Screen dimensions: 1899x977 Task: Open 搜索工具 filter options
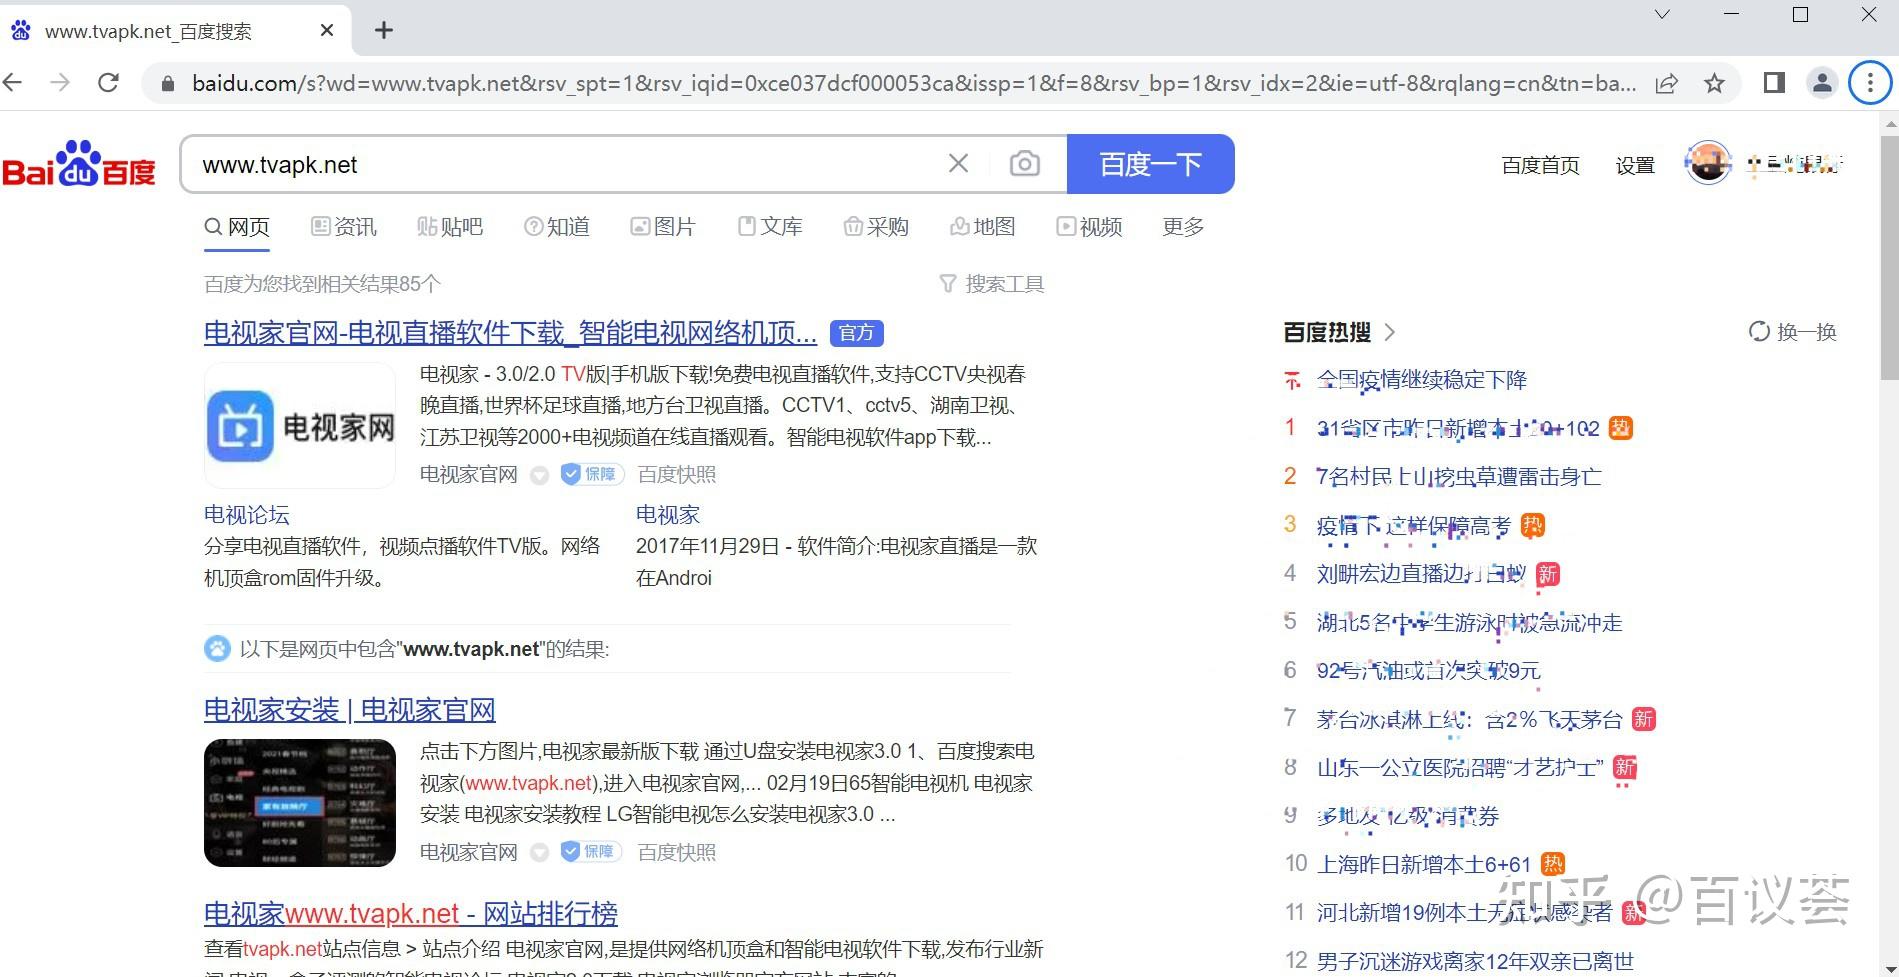992,284
